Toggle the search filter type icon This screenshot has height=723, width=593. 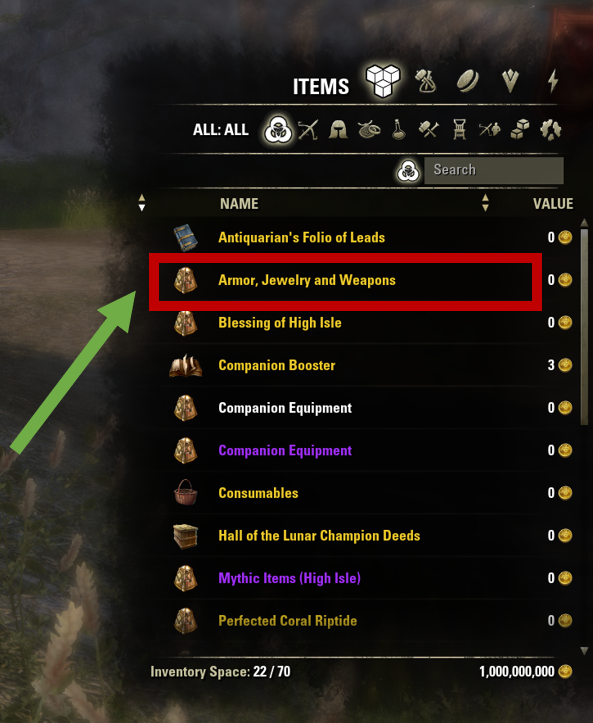[x=408, y=171]
